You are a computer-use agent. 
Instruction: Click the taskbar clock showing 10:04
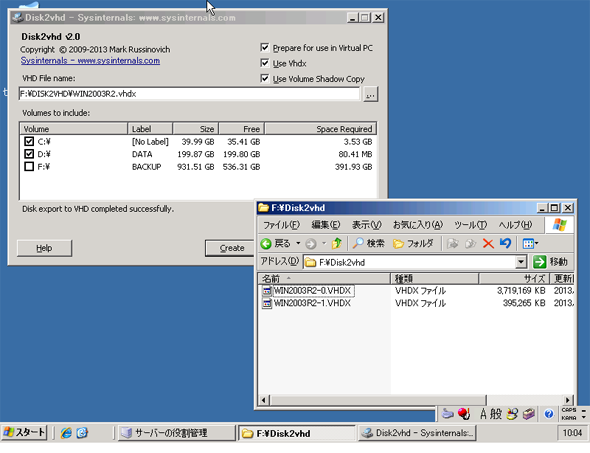click(572, 433)
